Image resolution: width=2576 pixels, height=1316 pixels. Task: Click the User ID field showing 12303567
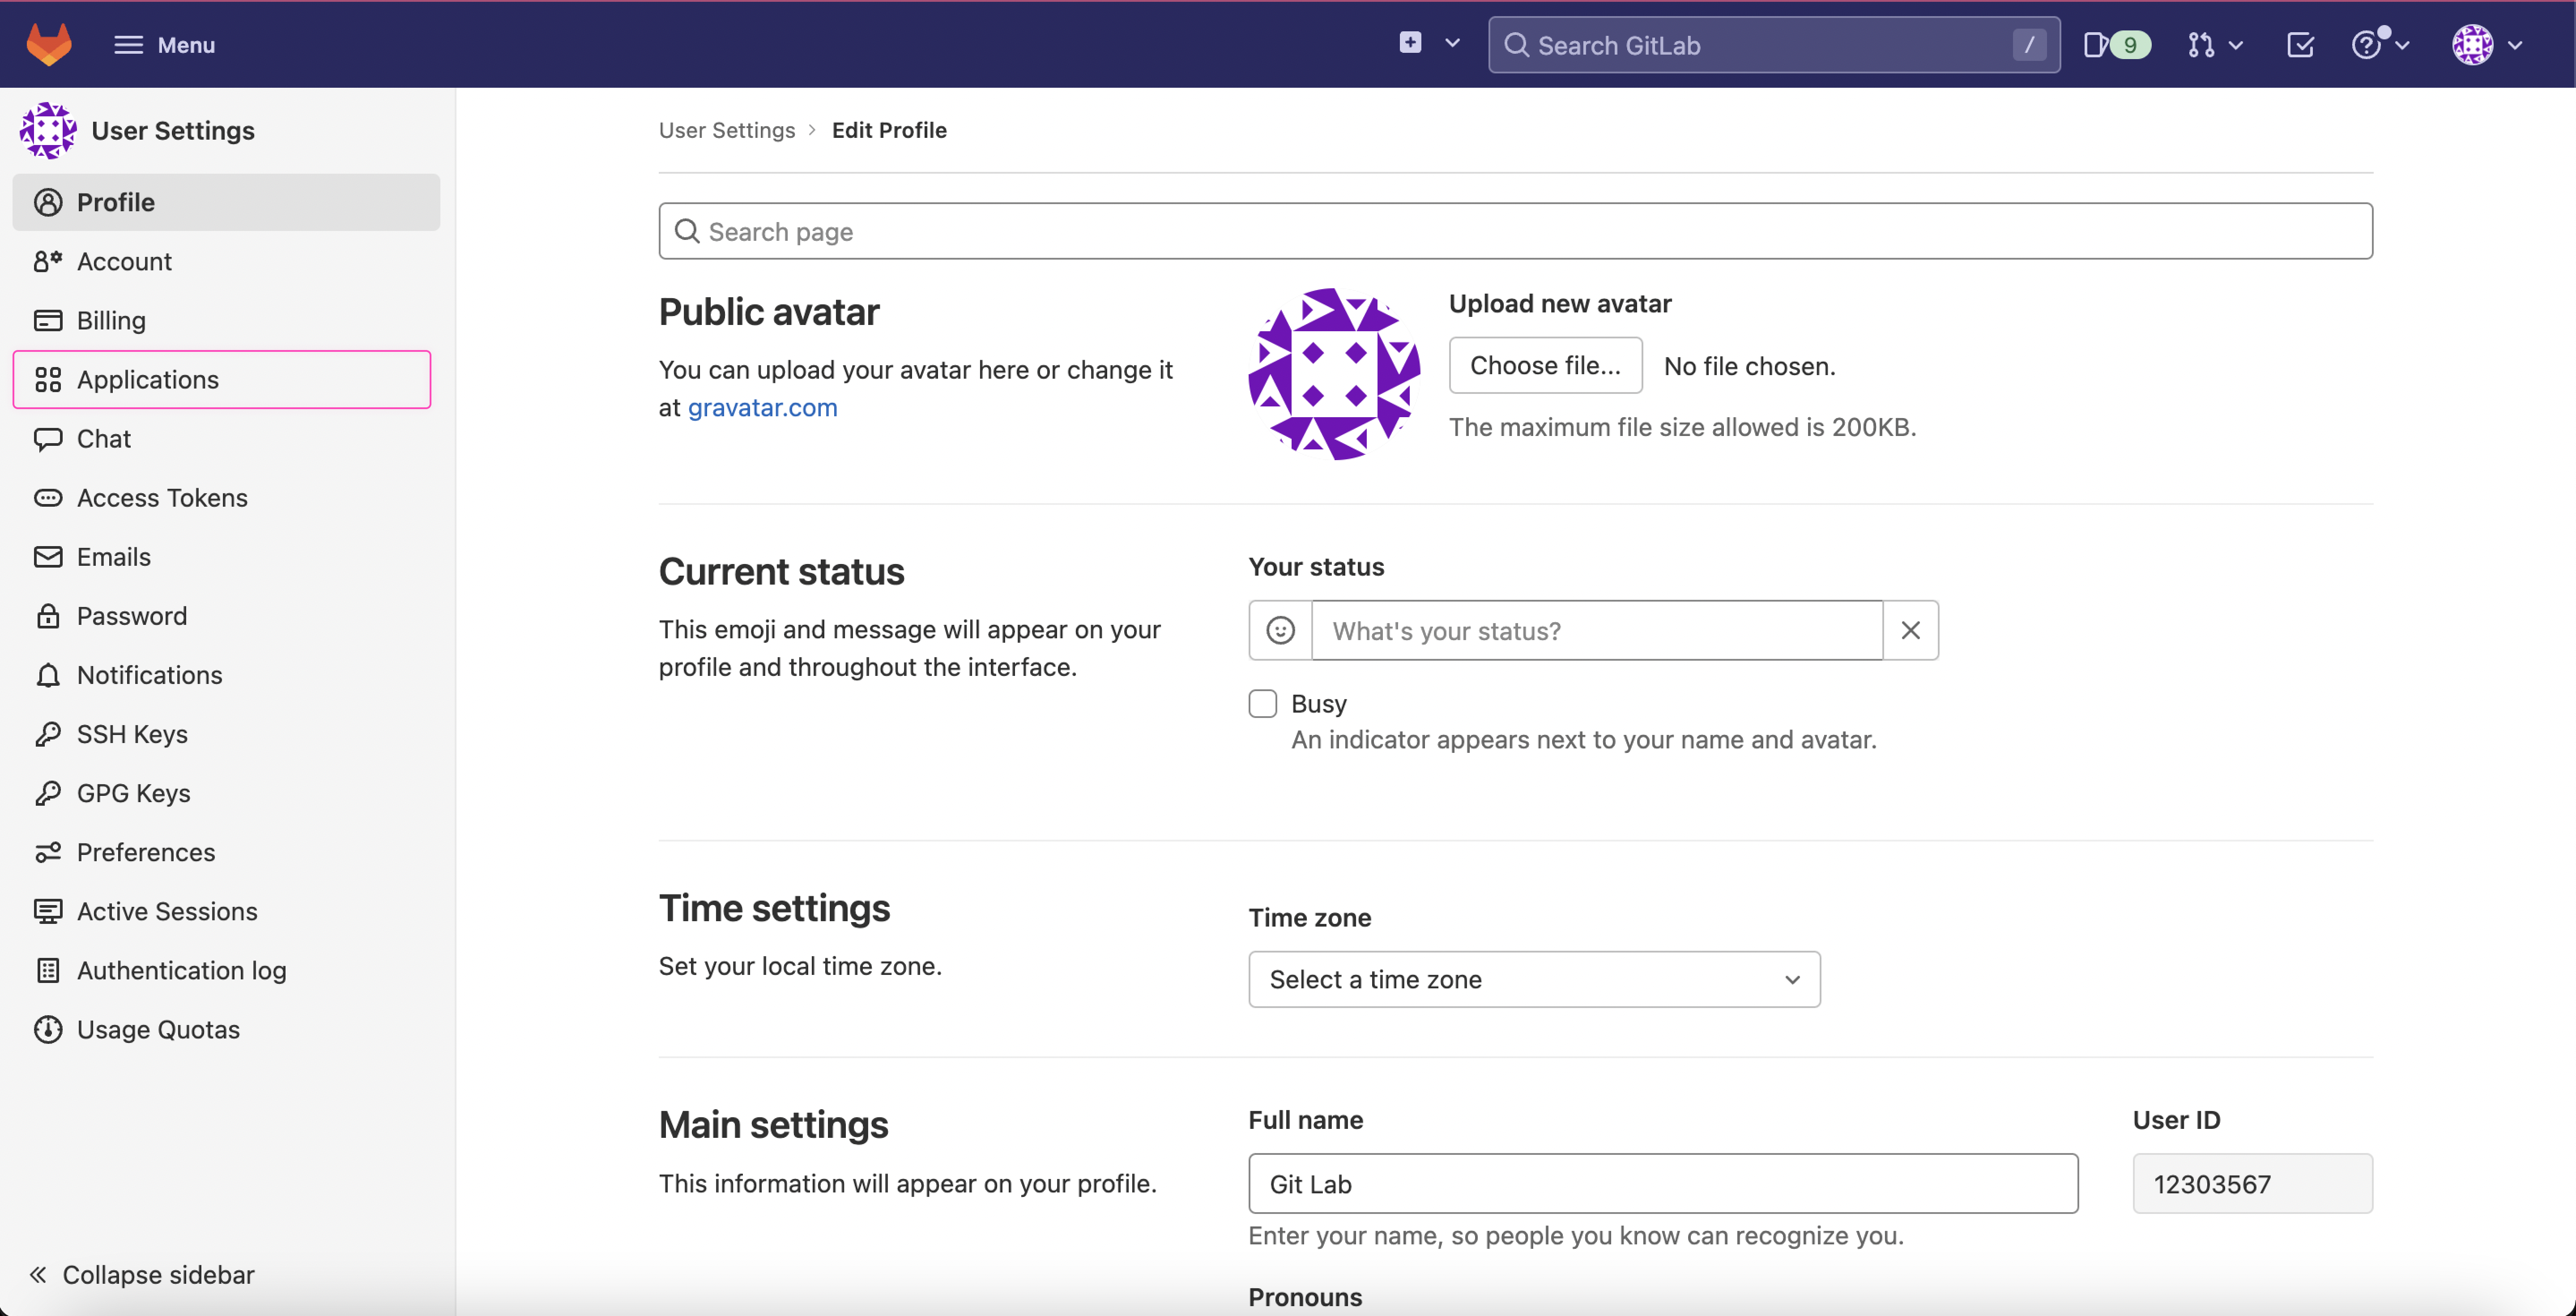2252,1183
